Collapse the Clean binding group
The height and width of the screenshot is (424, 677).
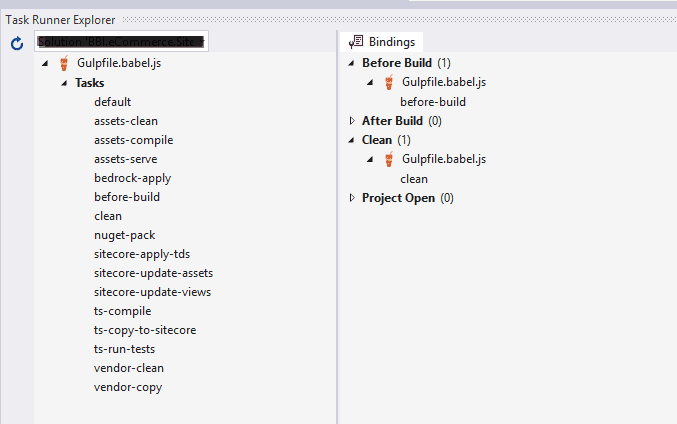click(351, 140)
